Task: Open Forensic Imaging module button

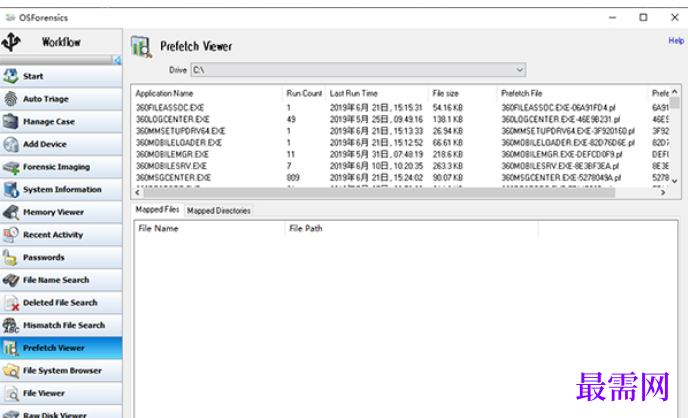Action: tap(61, 167)
